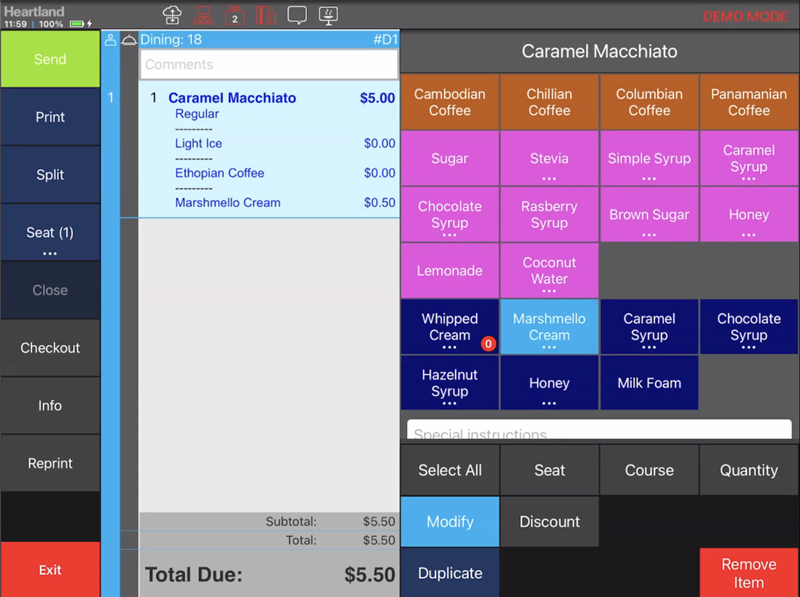Switch to the Modify panel
This screenshot has width=800, height=597.
[448, 521]
